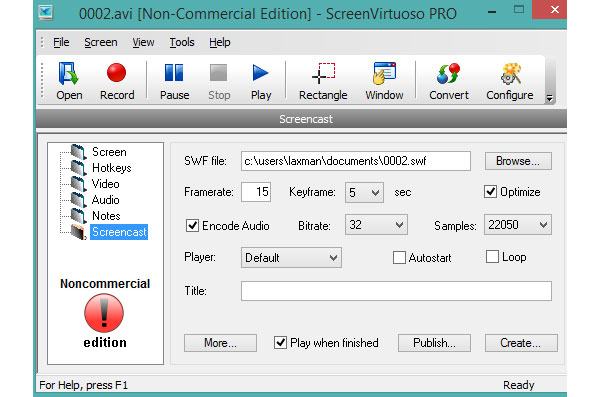Open the Screen menu
The height and width of the screenshot is (397, 600).
tap(101, 42)
